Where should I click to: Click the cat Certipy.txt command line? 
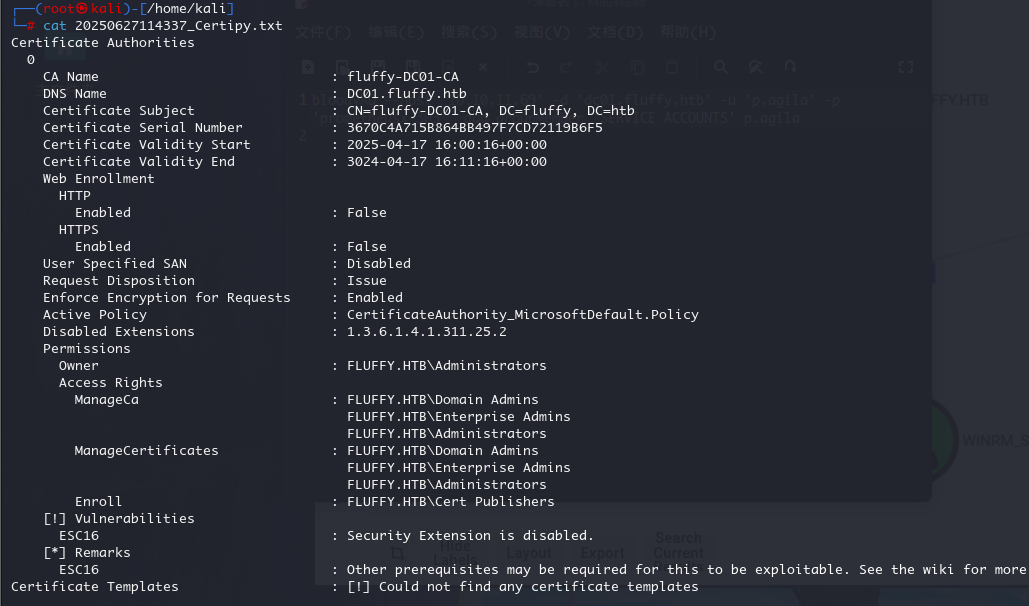(x=163, y=26)
